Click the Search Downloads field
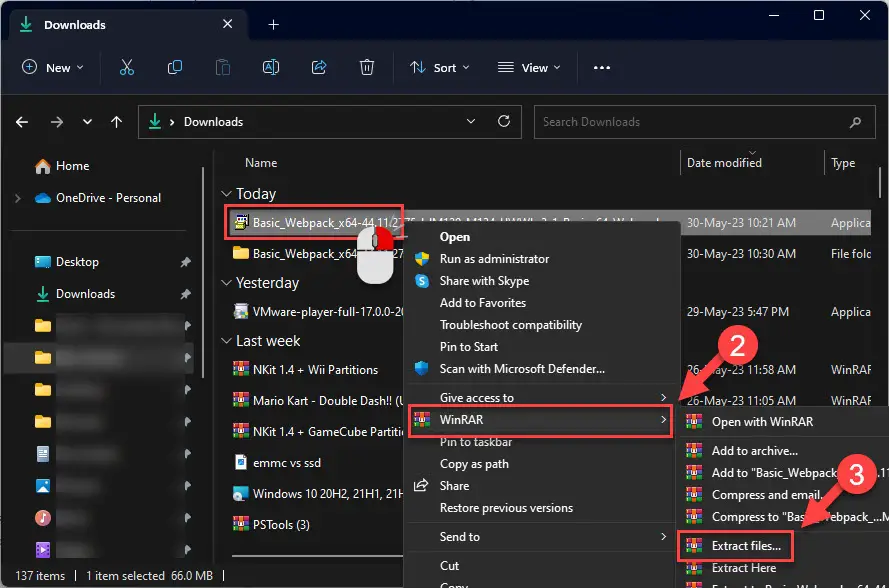 point(705,122)
